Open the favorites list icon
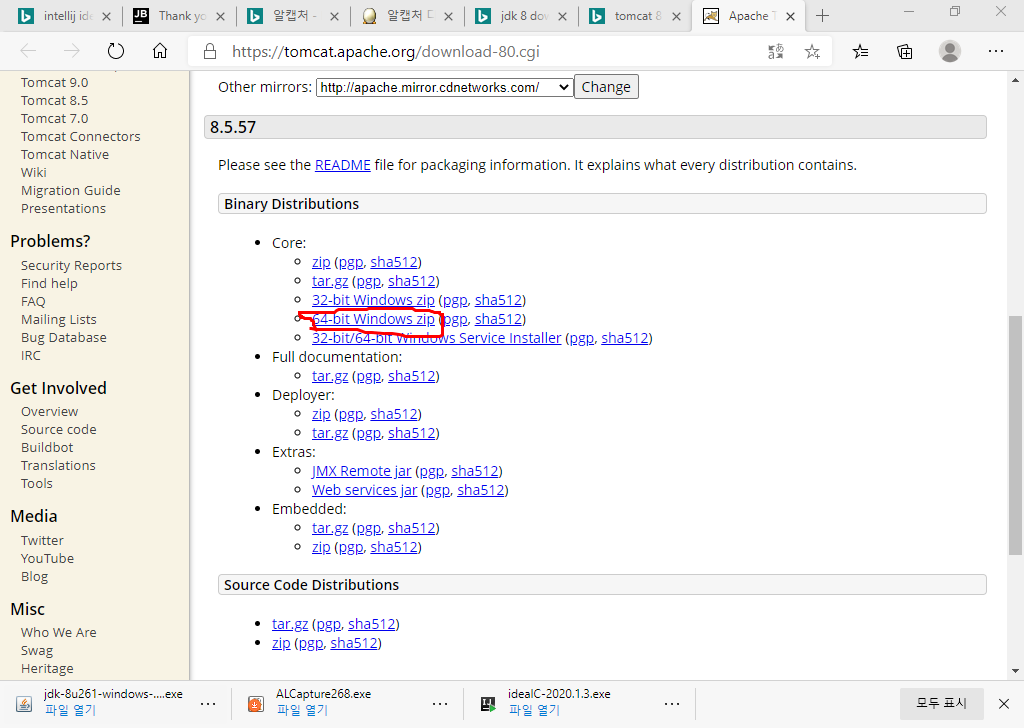1024x728 pixels. click(860, 52)
